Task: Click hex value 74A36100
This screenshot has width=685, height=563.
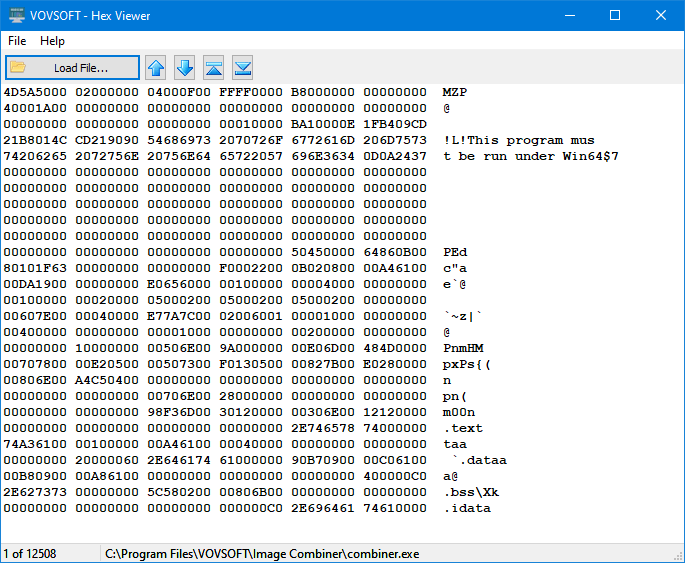Action: (35, 444)
